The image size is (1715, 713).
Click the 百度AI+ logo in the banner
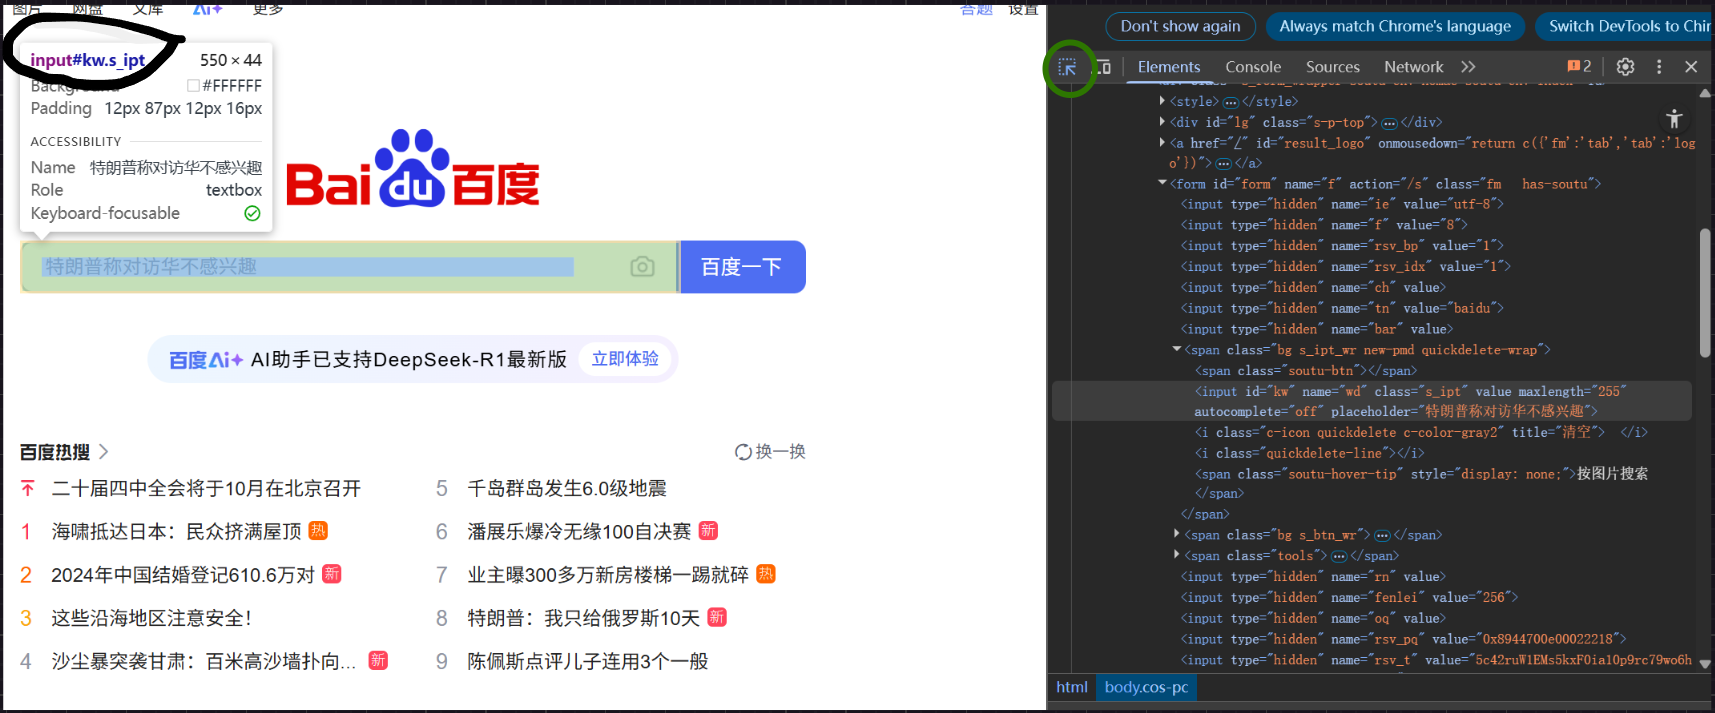pos(205,360)
